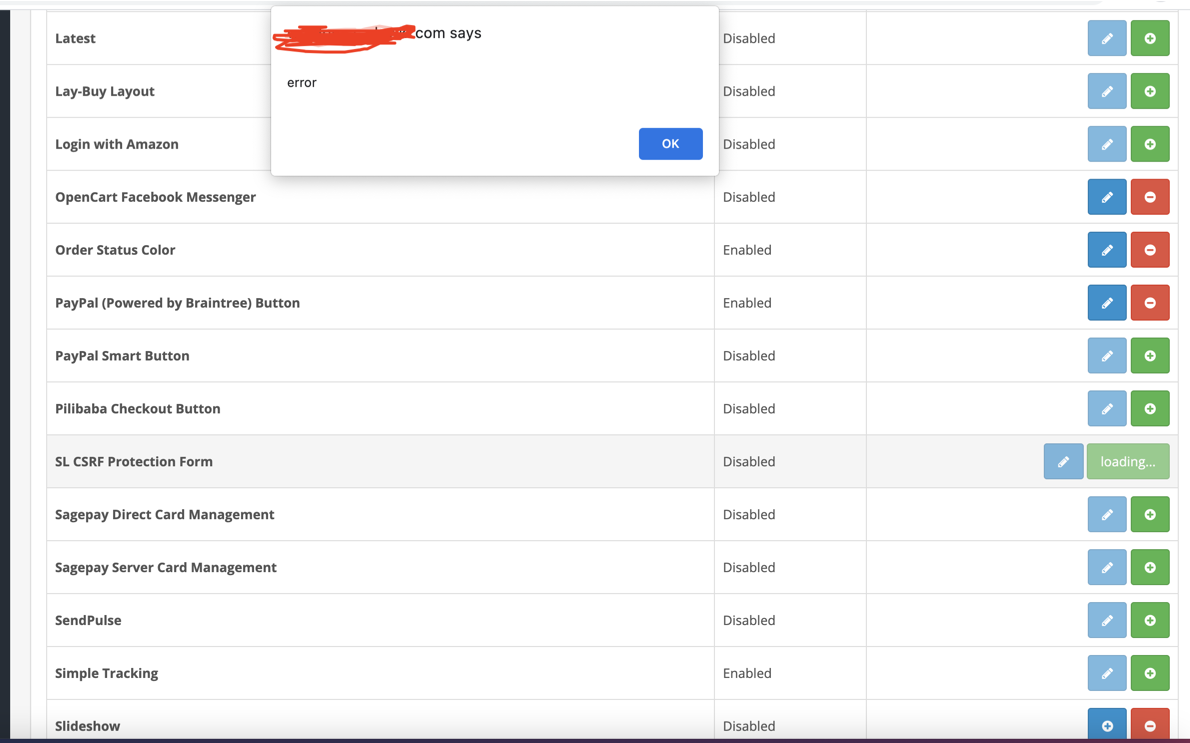The width and height of the screenshot is (1190, 743).
Task: Edit the Simple Tracking module
Action: point(1107,673)
